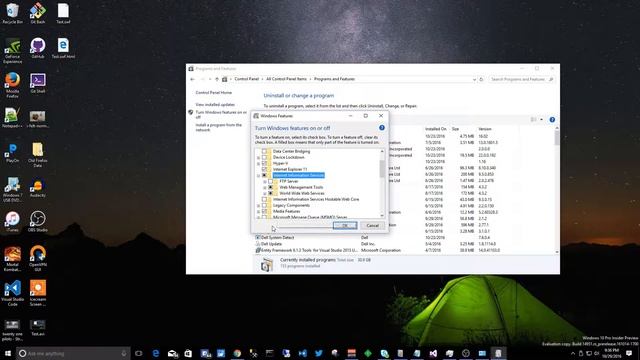Screen dimensions: 640x360
Task: Toggle the Hyper-V checkbox
Action: click(x=264, y=163)
